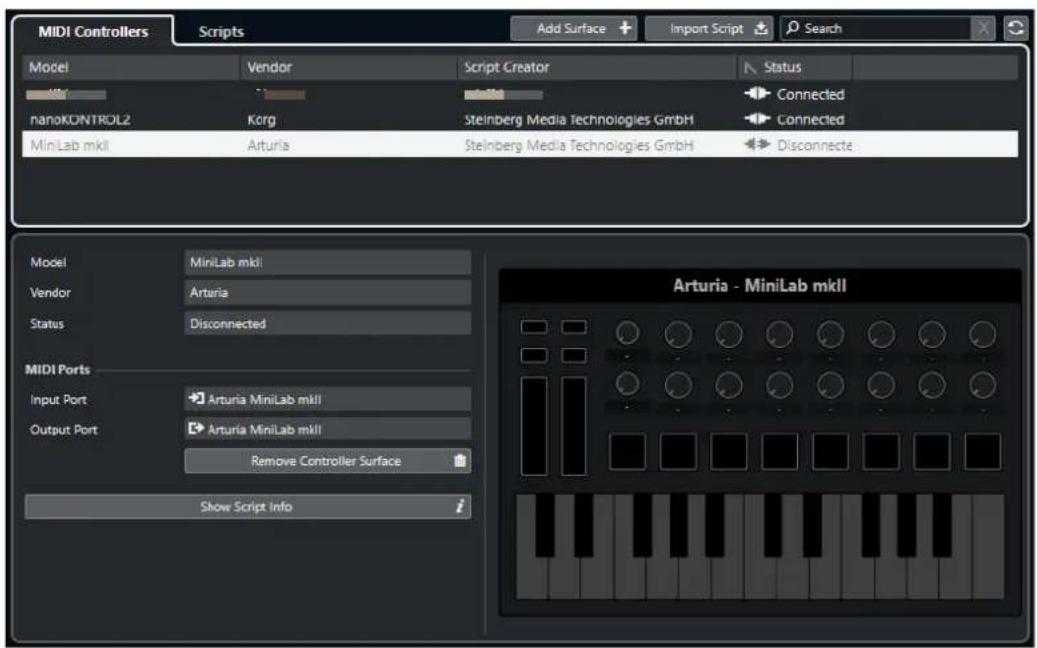
Task: Click the last knob in top row
Action: (x=982, y=334)
